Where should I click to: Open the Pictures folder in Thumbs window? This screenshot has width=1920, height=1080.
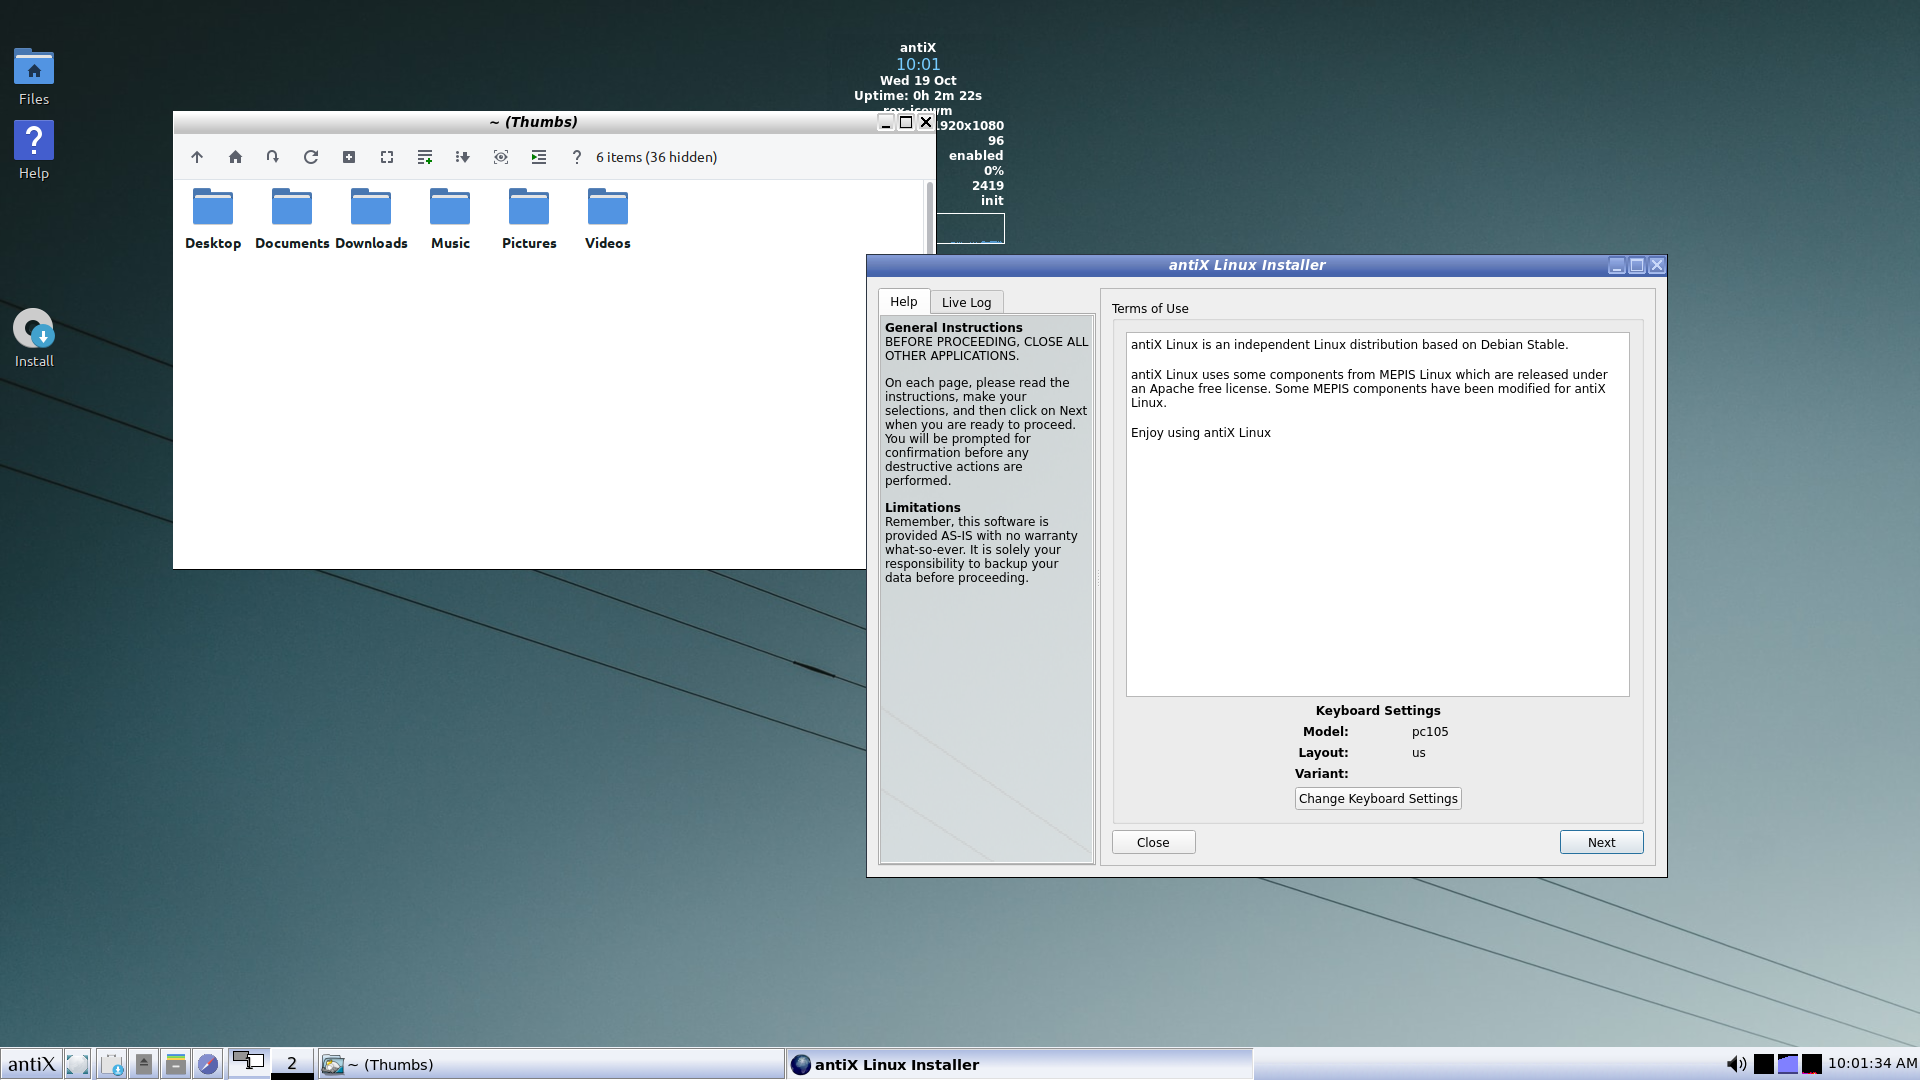point(529,218)
